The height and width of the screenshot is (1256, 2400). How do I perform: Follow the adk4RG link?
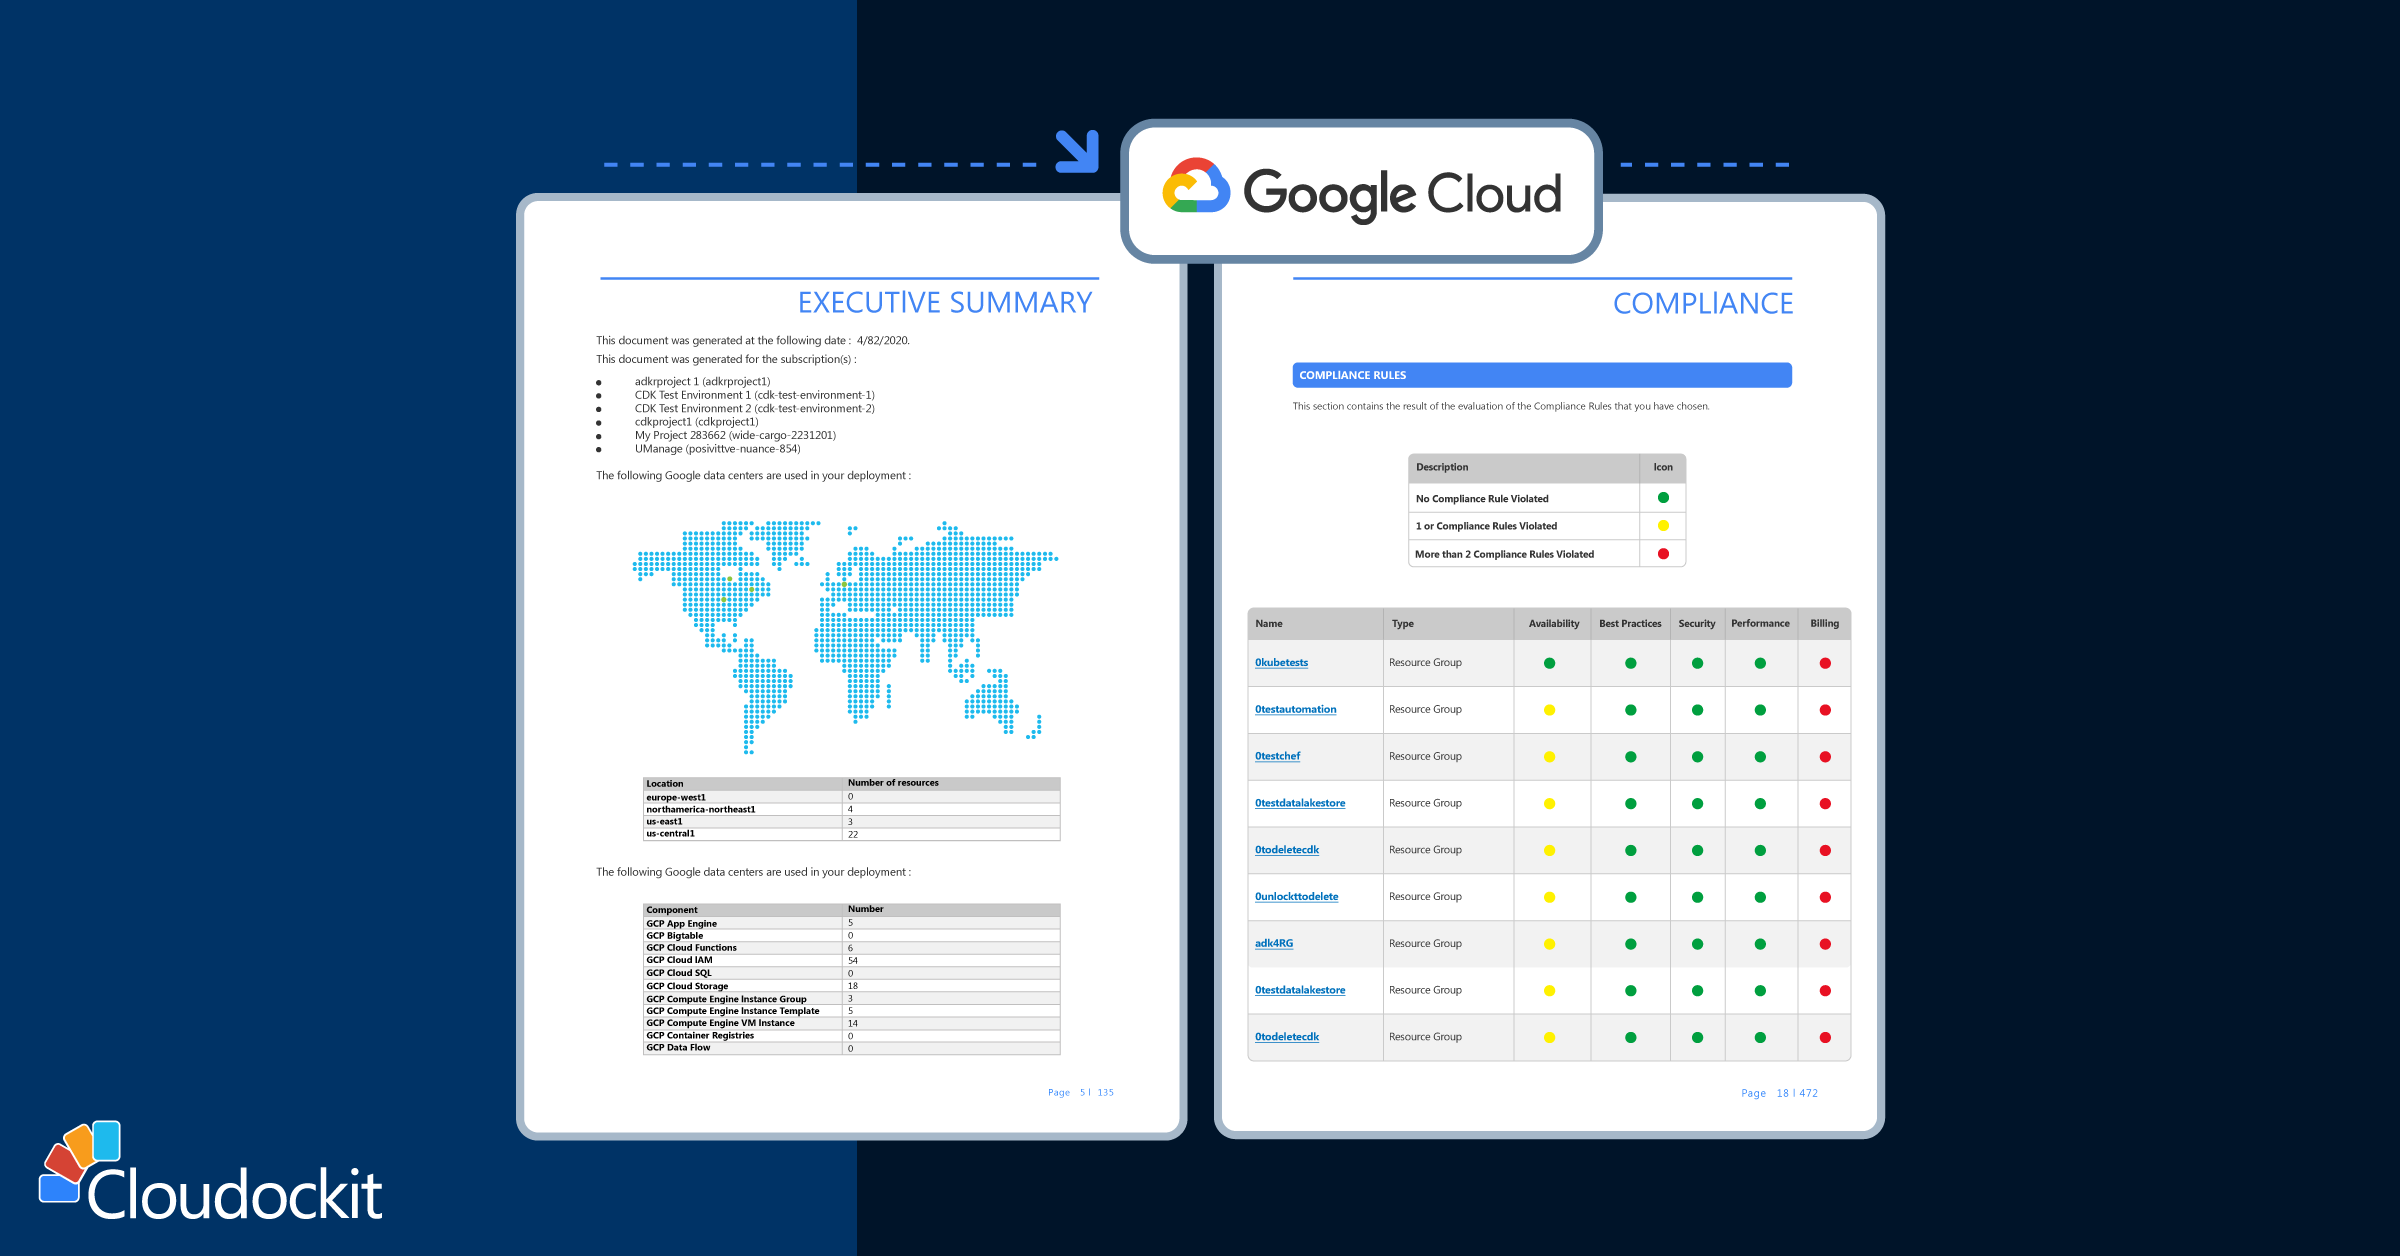point(1273,943)
